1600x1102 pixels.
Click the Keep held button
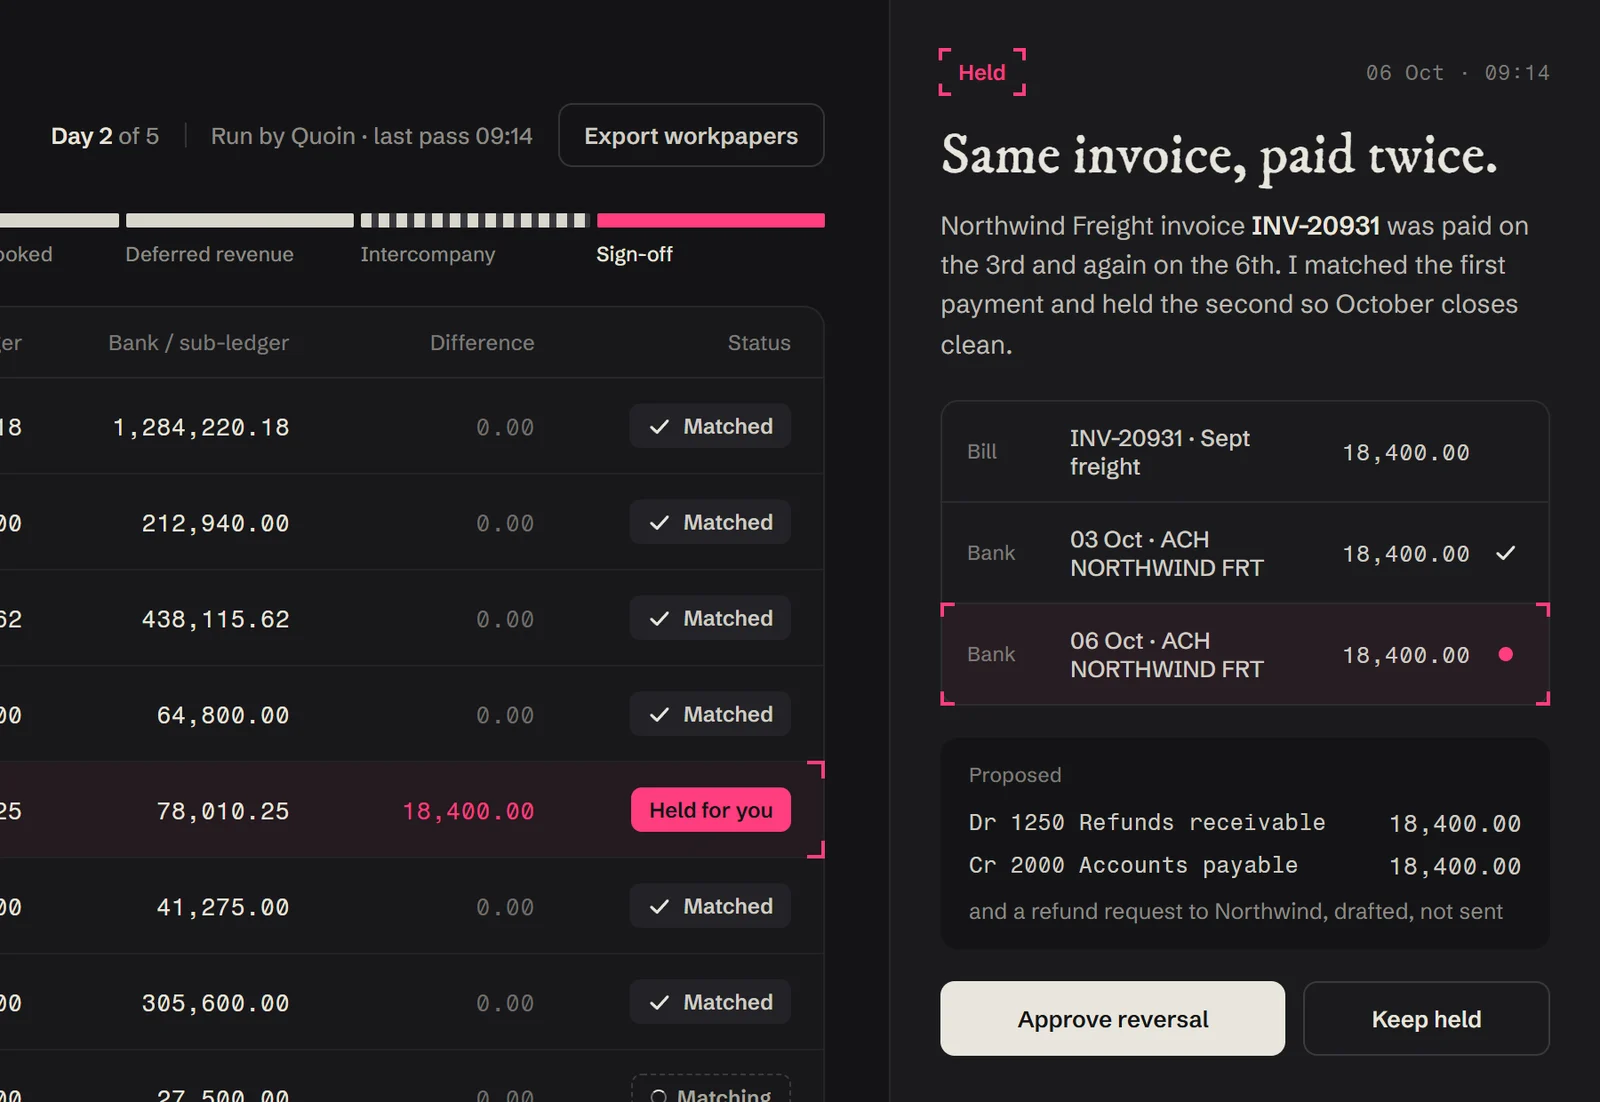pos(1426,1018)
